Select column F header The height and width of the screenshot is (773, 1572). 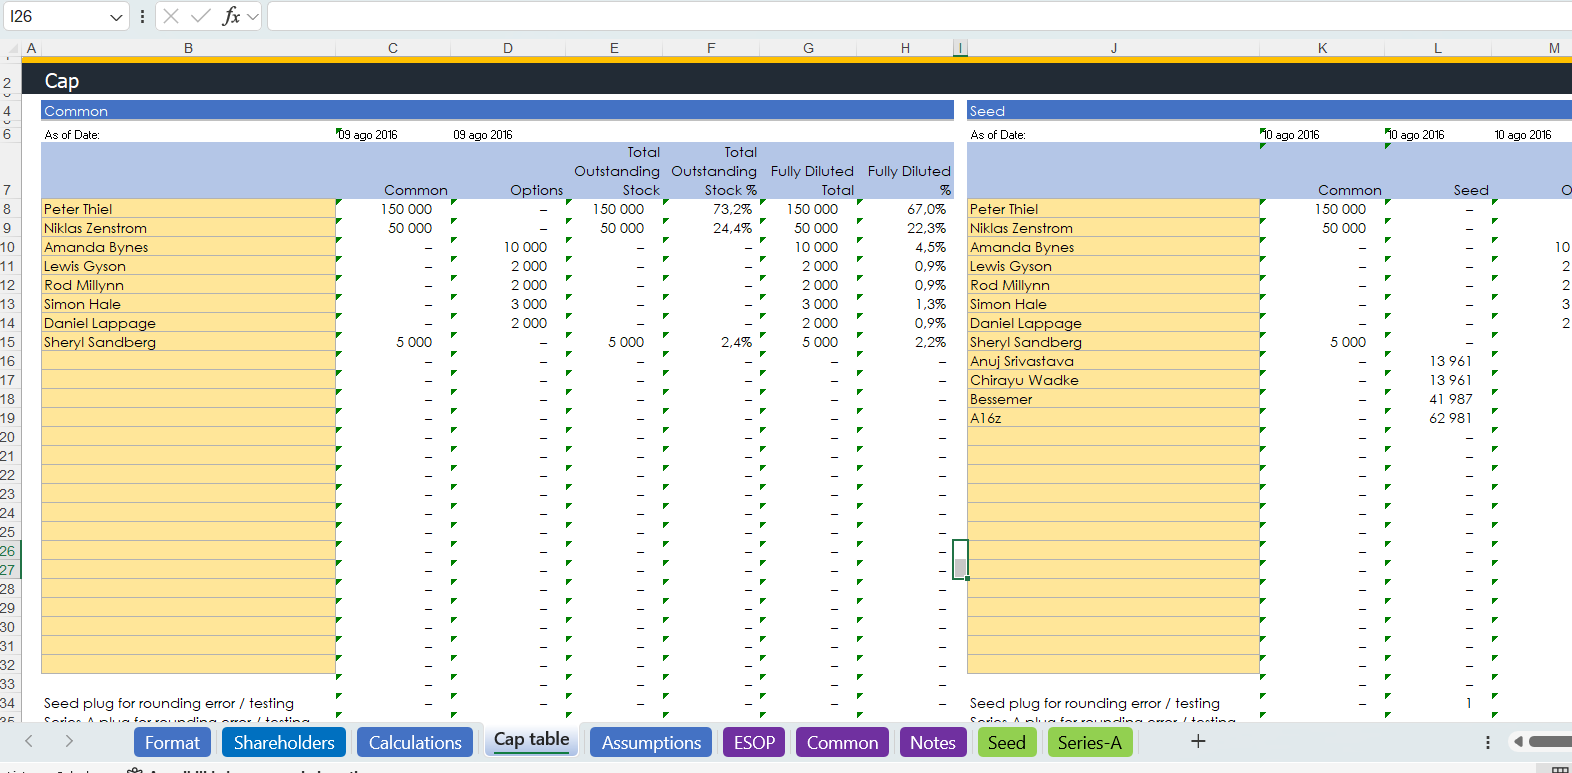[711, 48]
